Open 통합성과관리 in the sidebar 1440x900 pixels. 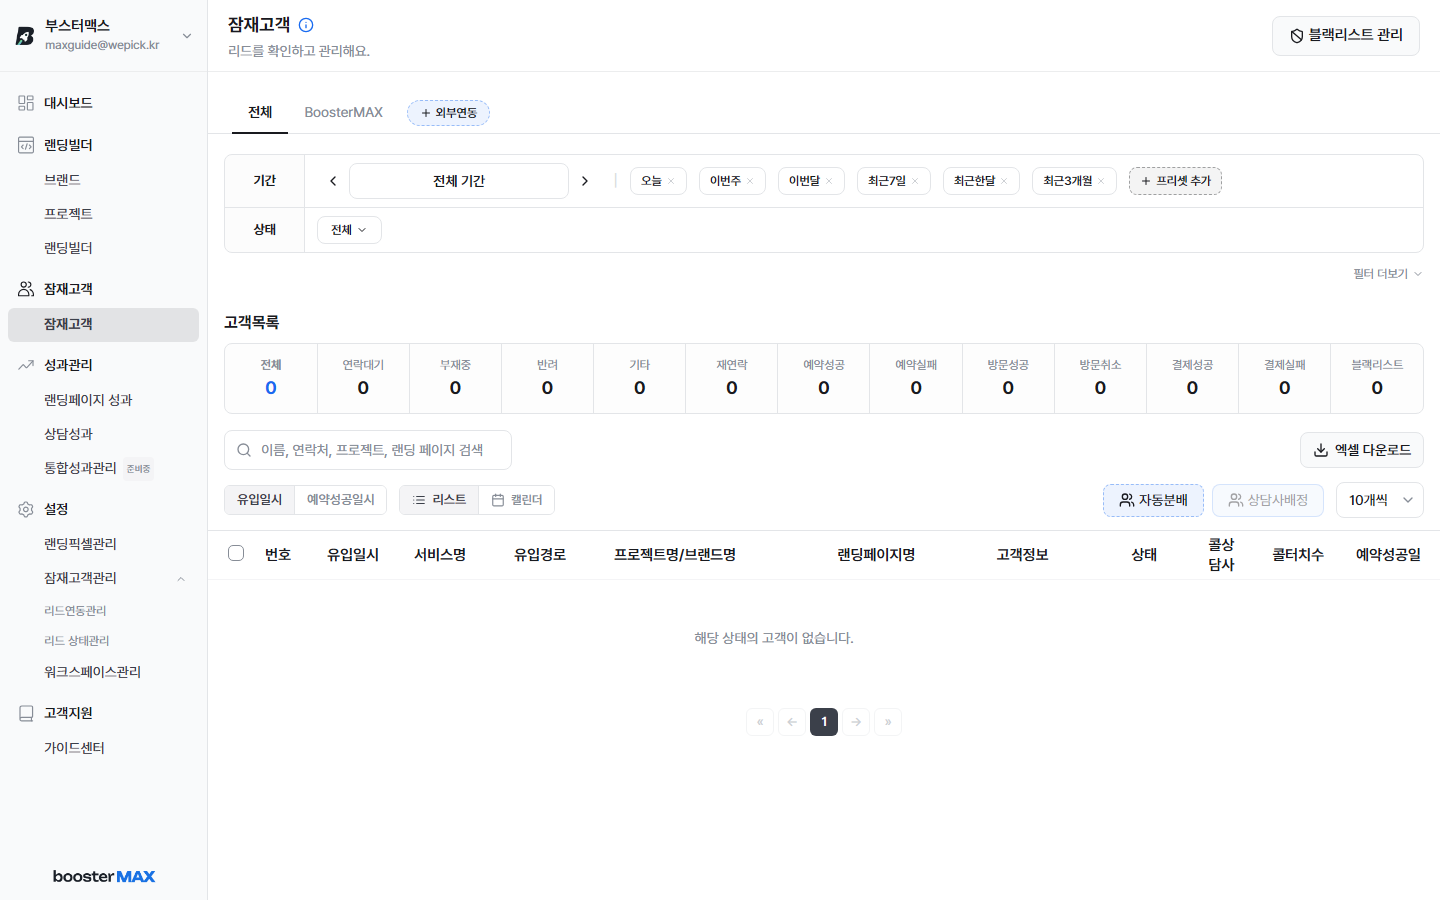[x=80, y=468]
